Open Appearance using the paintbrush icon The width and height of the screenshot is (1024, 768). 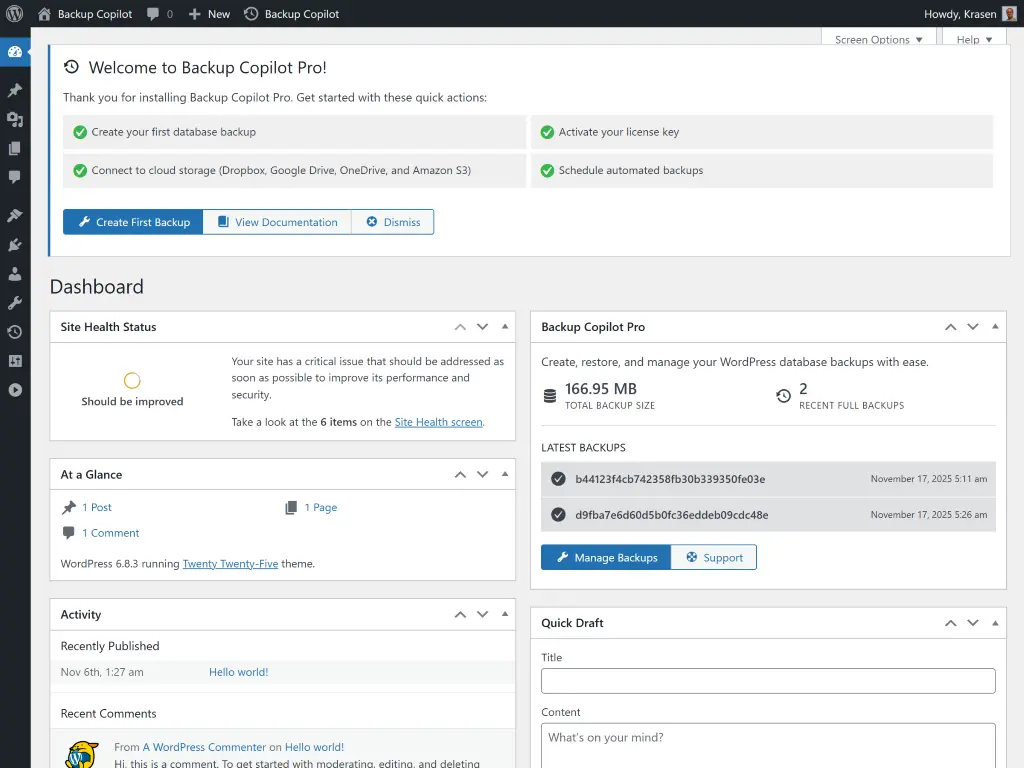14,214
